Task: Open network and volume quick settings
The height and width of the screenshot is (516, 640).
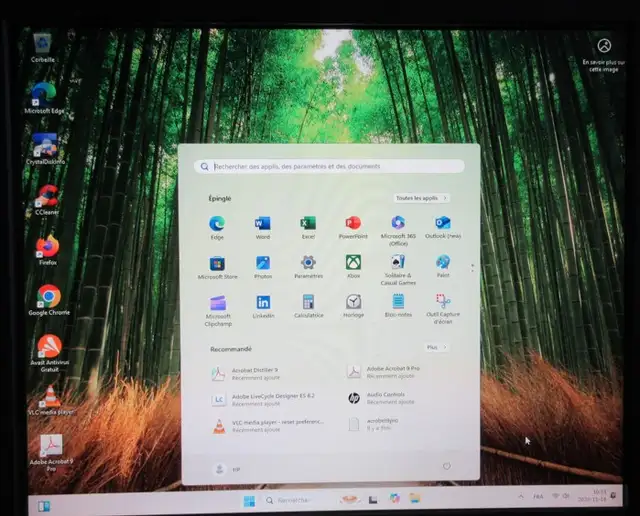Action: pyautogui.click(x=561, y=496)
